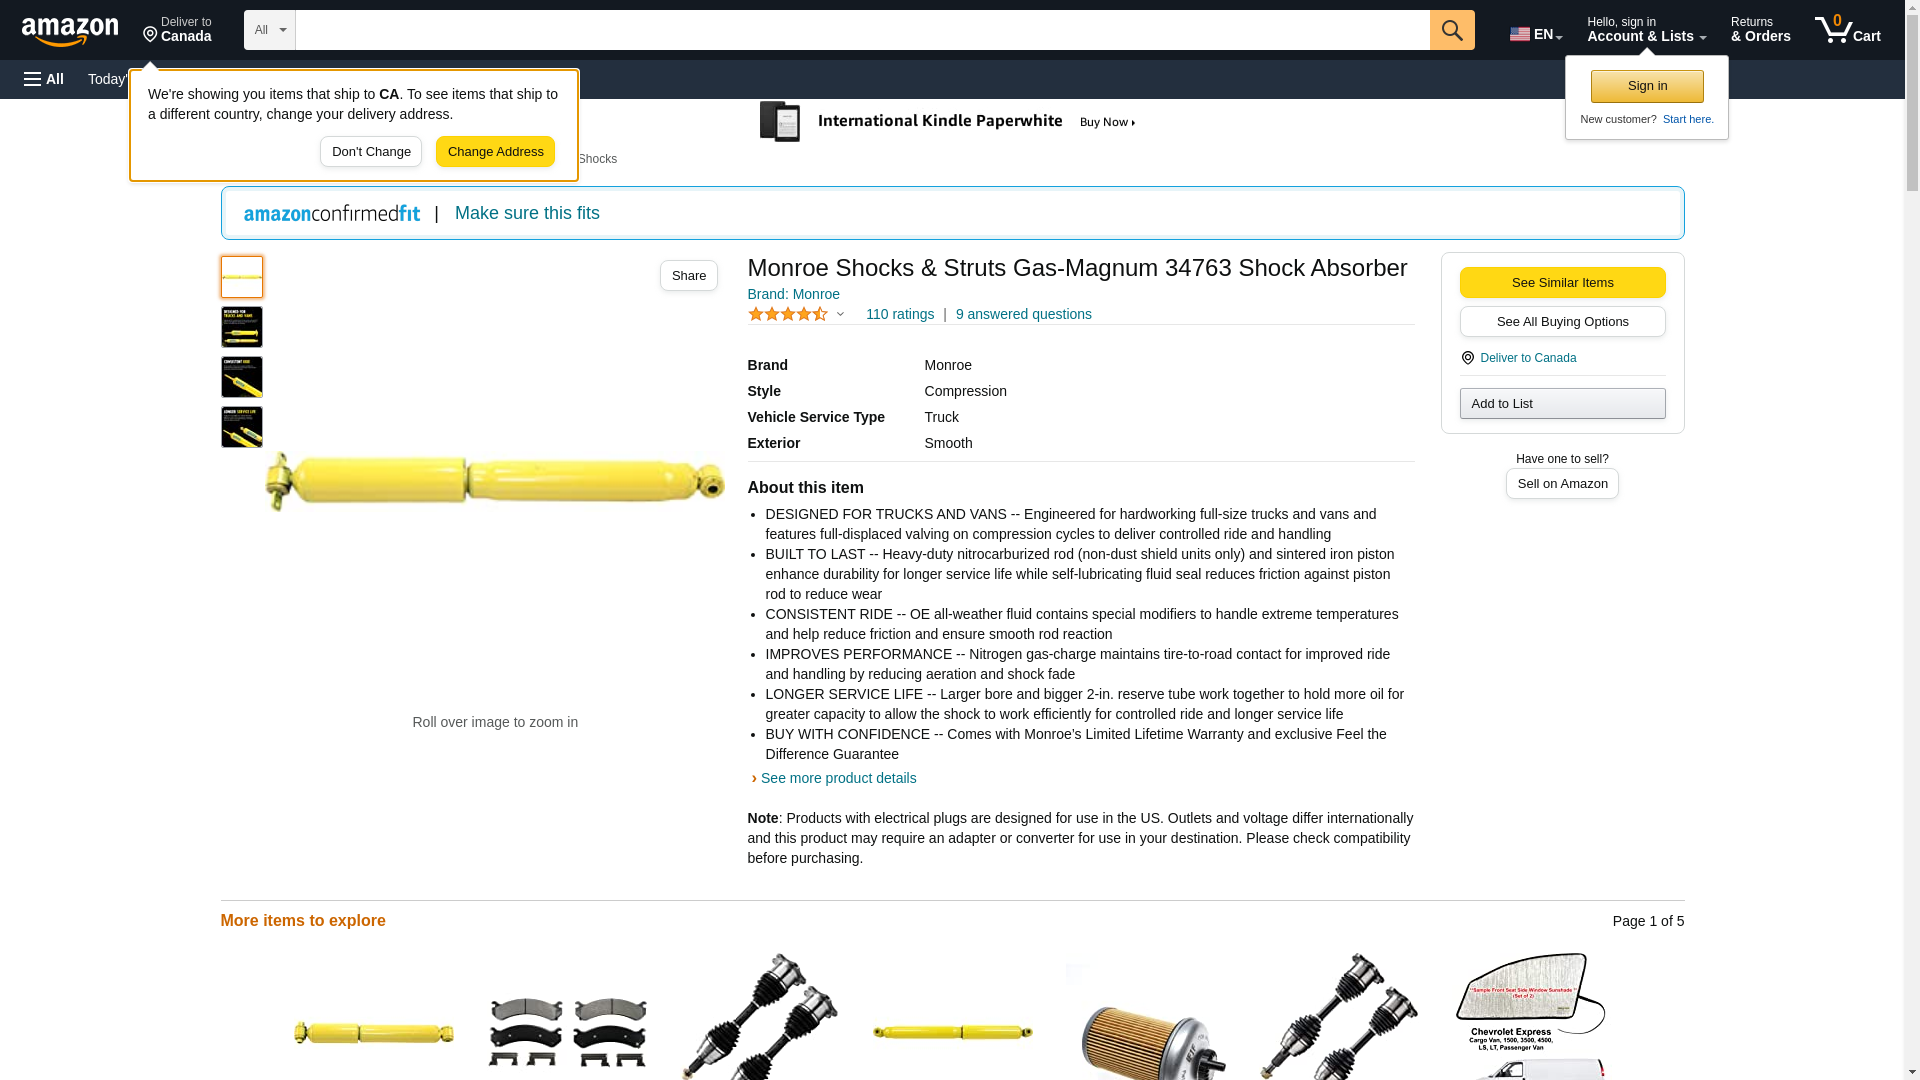1920x1080 pixels.
Task: Select the second product image thumbnail
Action: tap(242, 327)
